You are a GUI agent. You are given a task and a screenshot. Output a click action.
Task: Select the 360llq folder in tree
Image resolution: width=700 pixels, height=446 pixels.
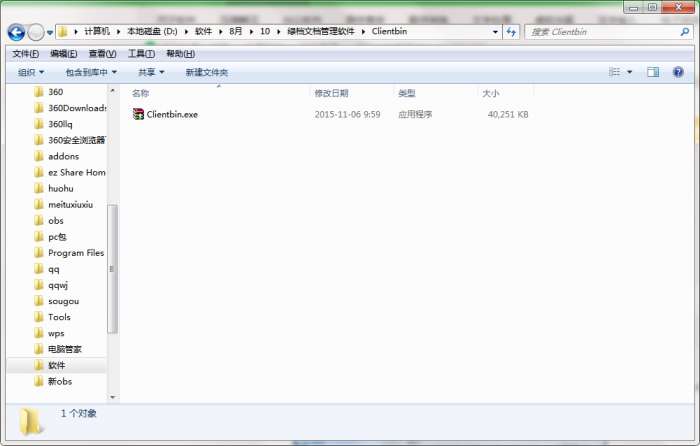tap(60, 124)
